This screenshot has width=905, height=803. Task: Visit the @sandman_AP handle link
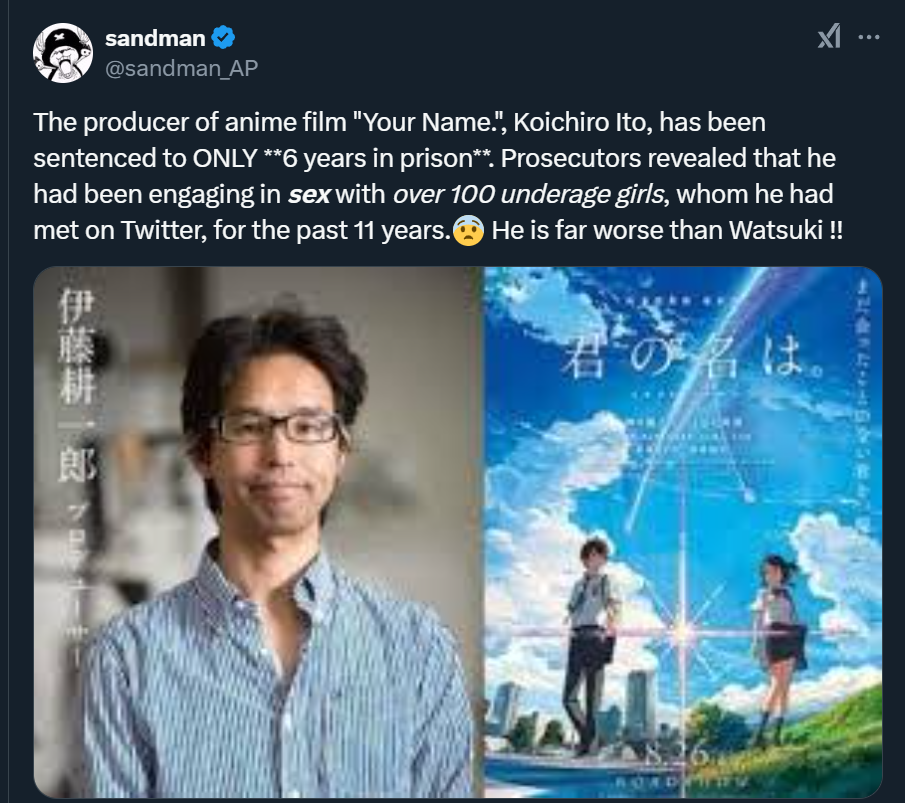(181, 68)
